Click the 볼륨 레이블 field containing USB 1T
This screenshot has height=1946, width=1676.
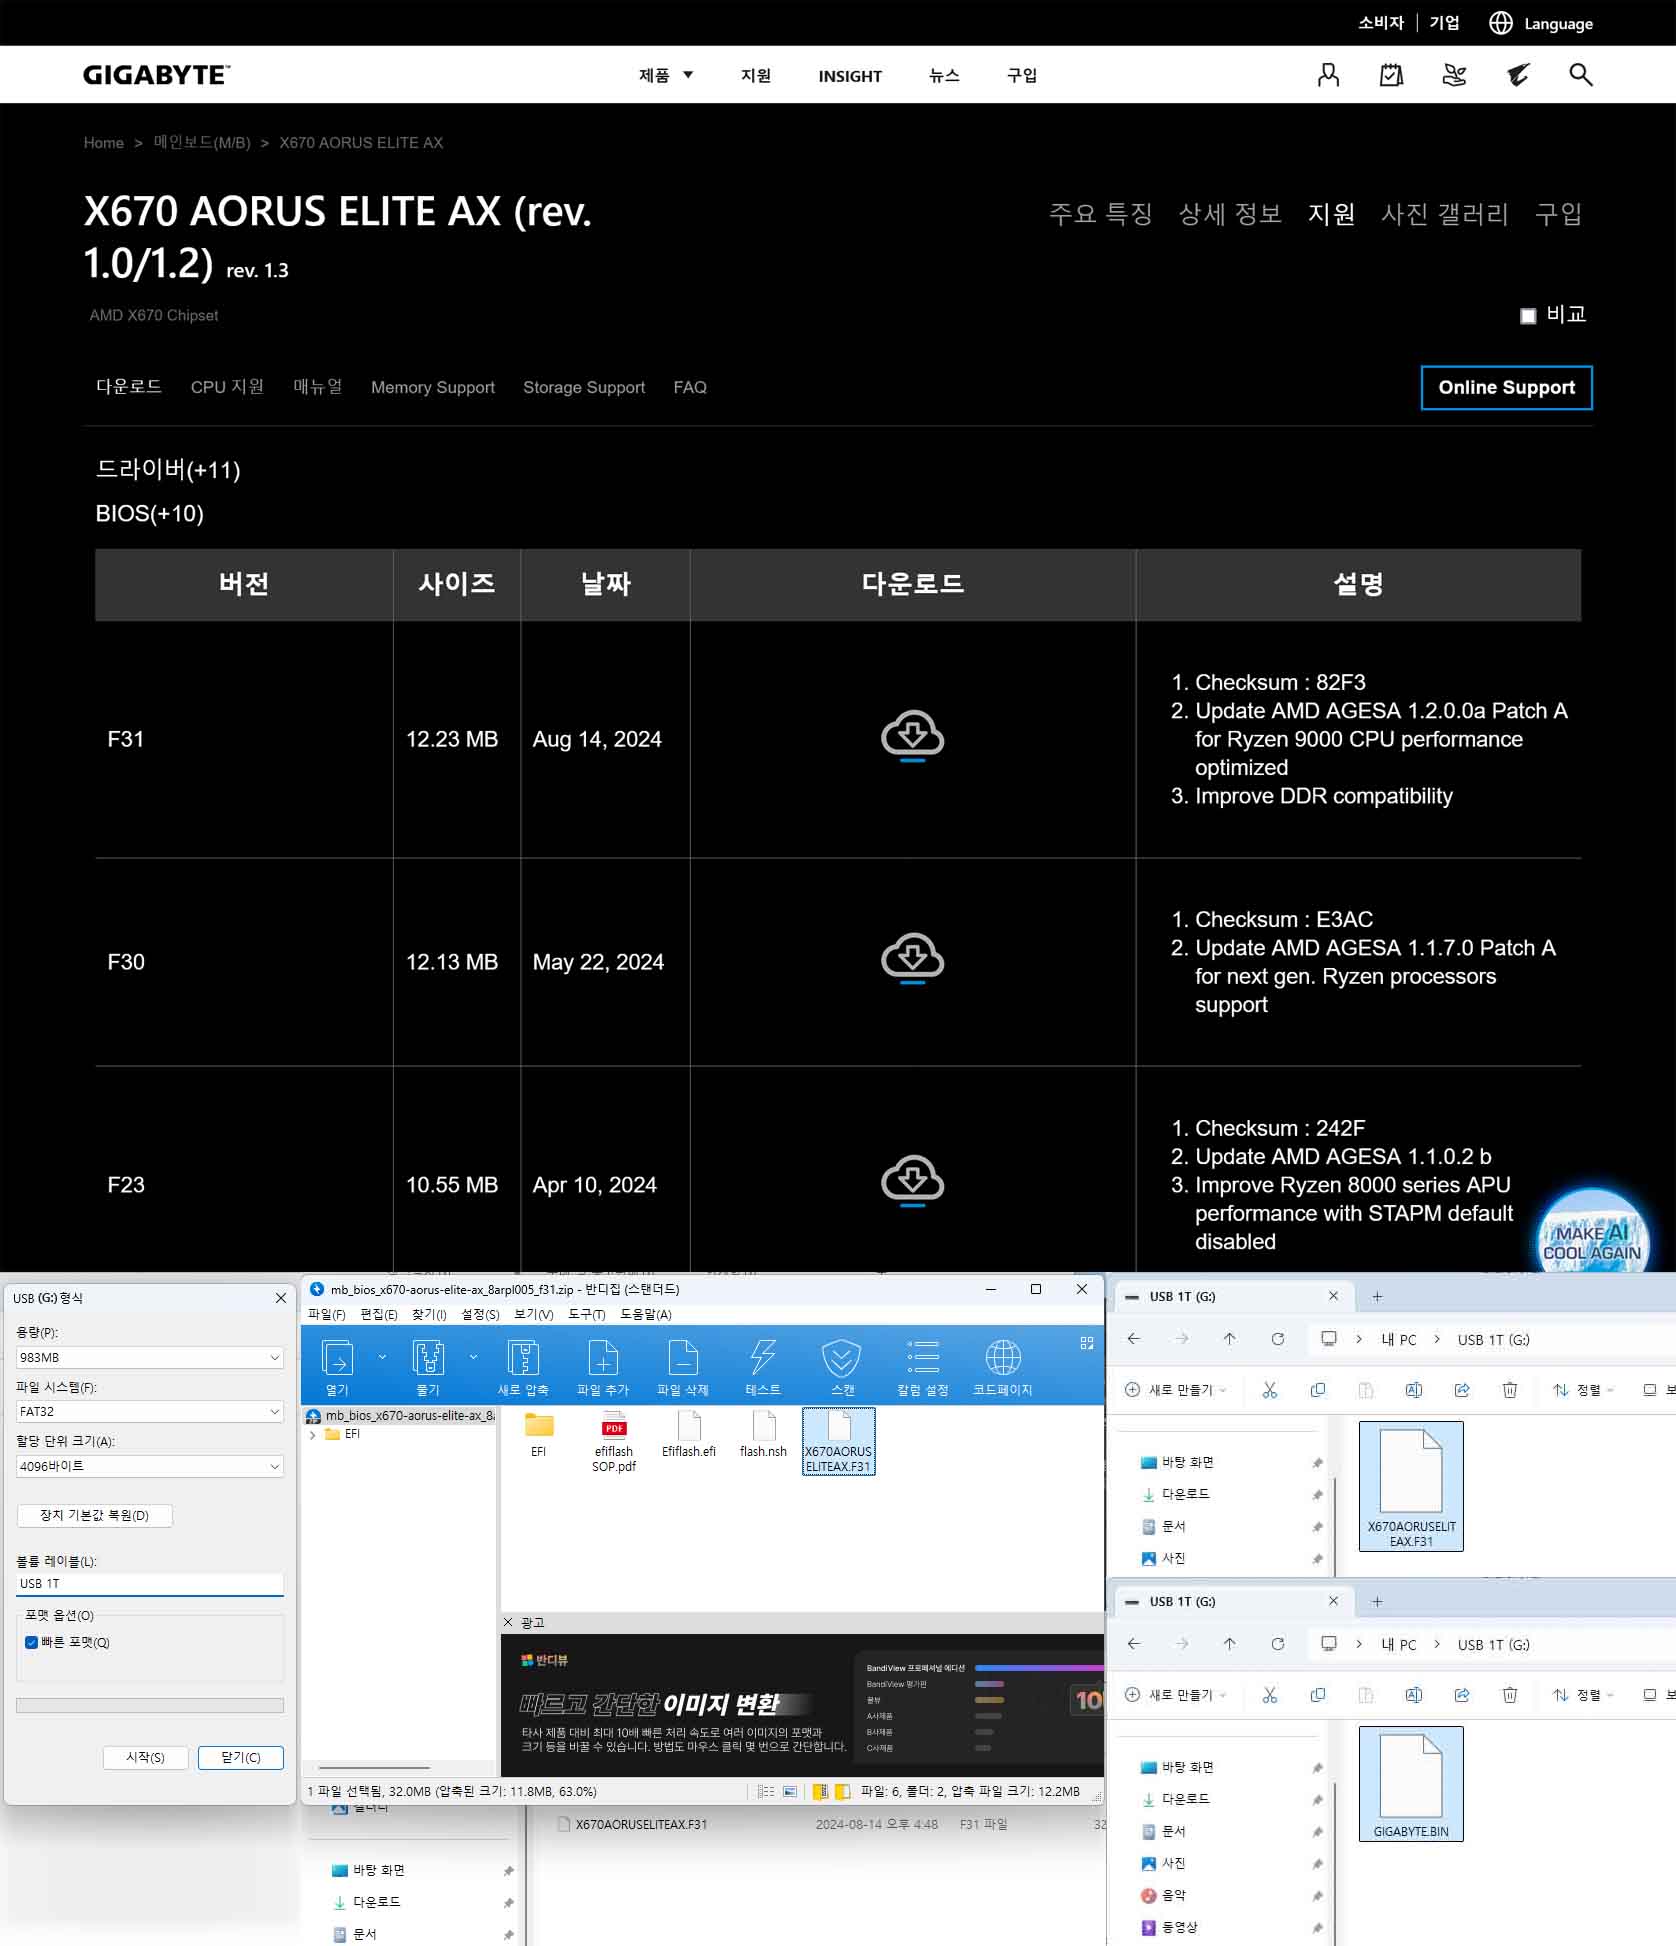click(150, 1583)
